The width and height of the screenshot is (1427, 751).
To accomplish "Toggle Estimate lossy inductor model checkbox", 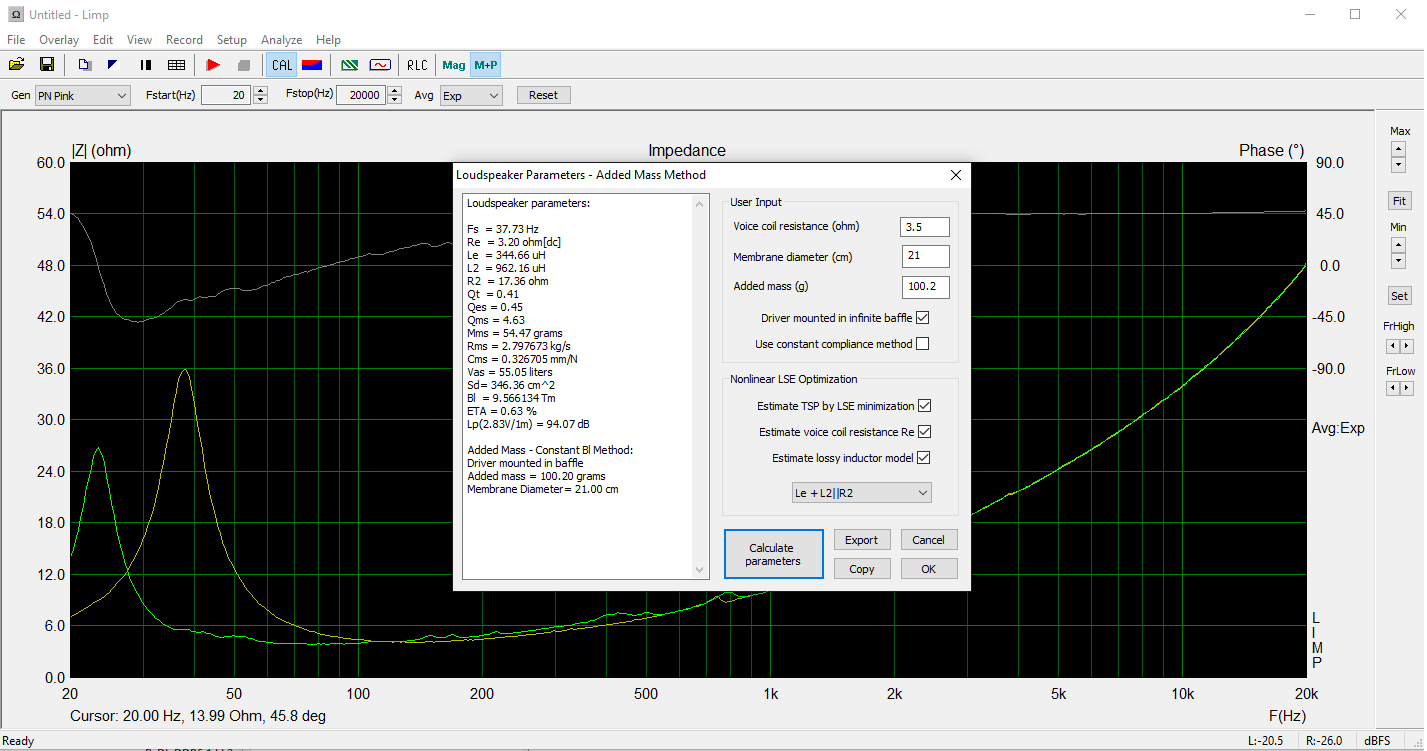I will pyautogui.click(x=924, y=458).
